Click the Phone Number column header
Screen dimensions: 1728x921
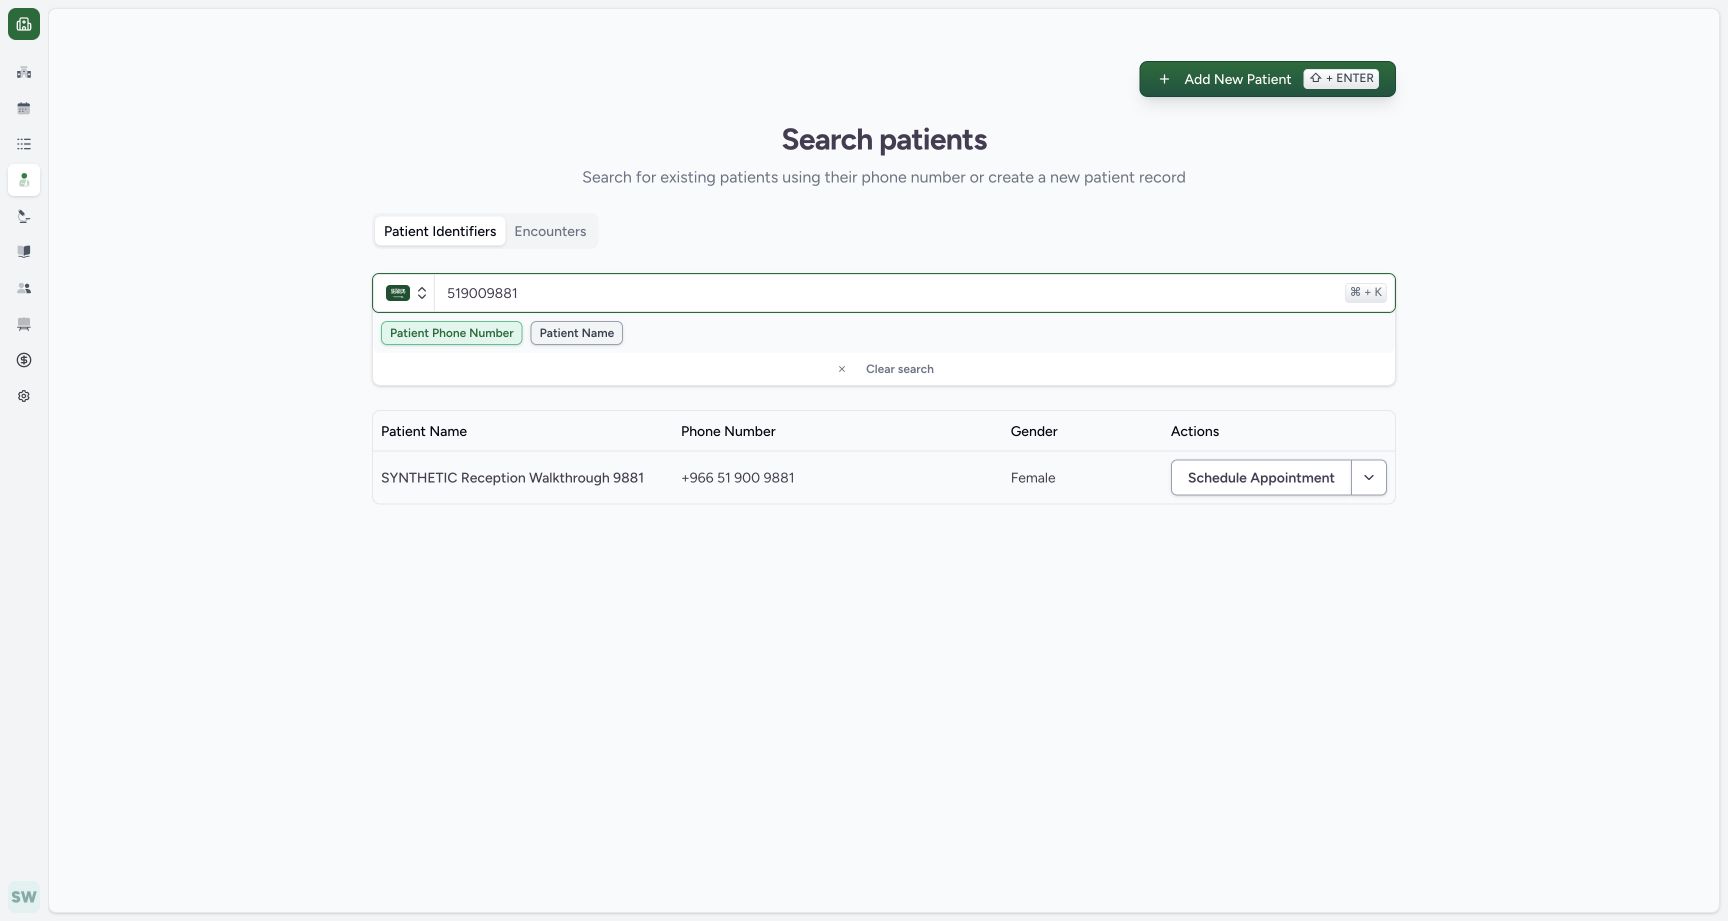tap(728, 431)
